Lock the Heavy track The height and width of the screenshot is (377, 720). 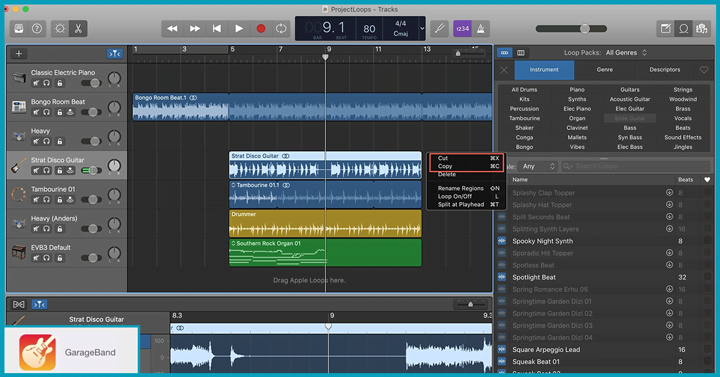[60, 141]
